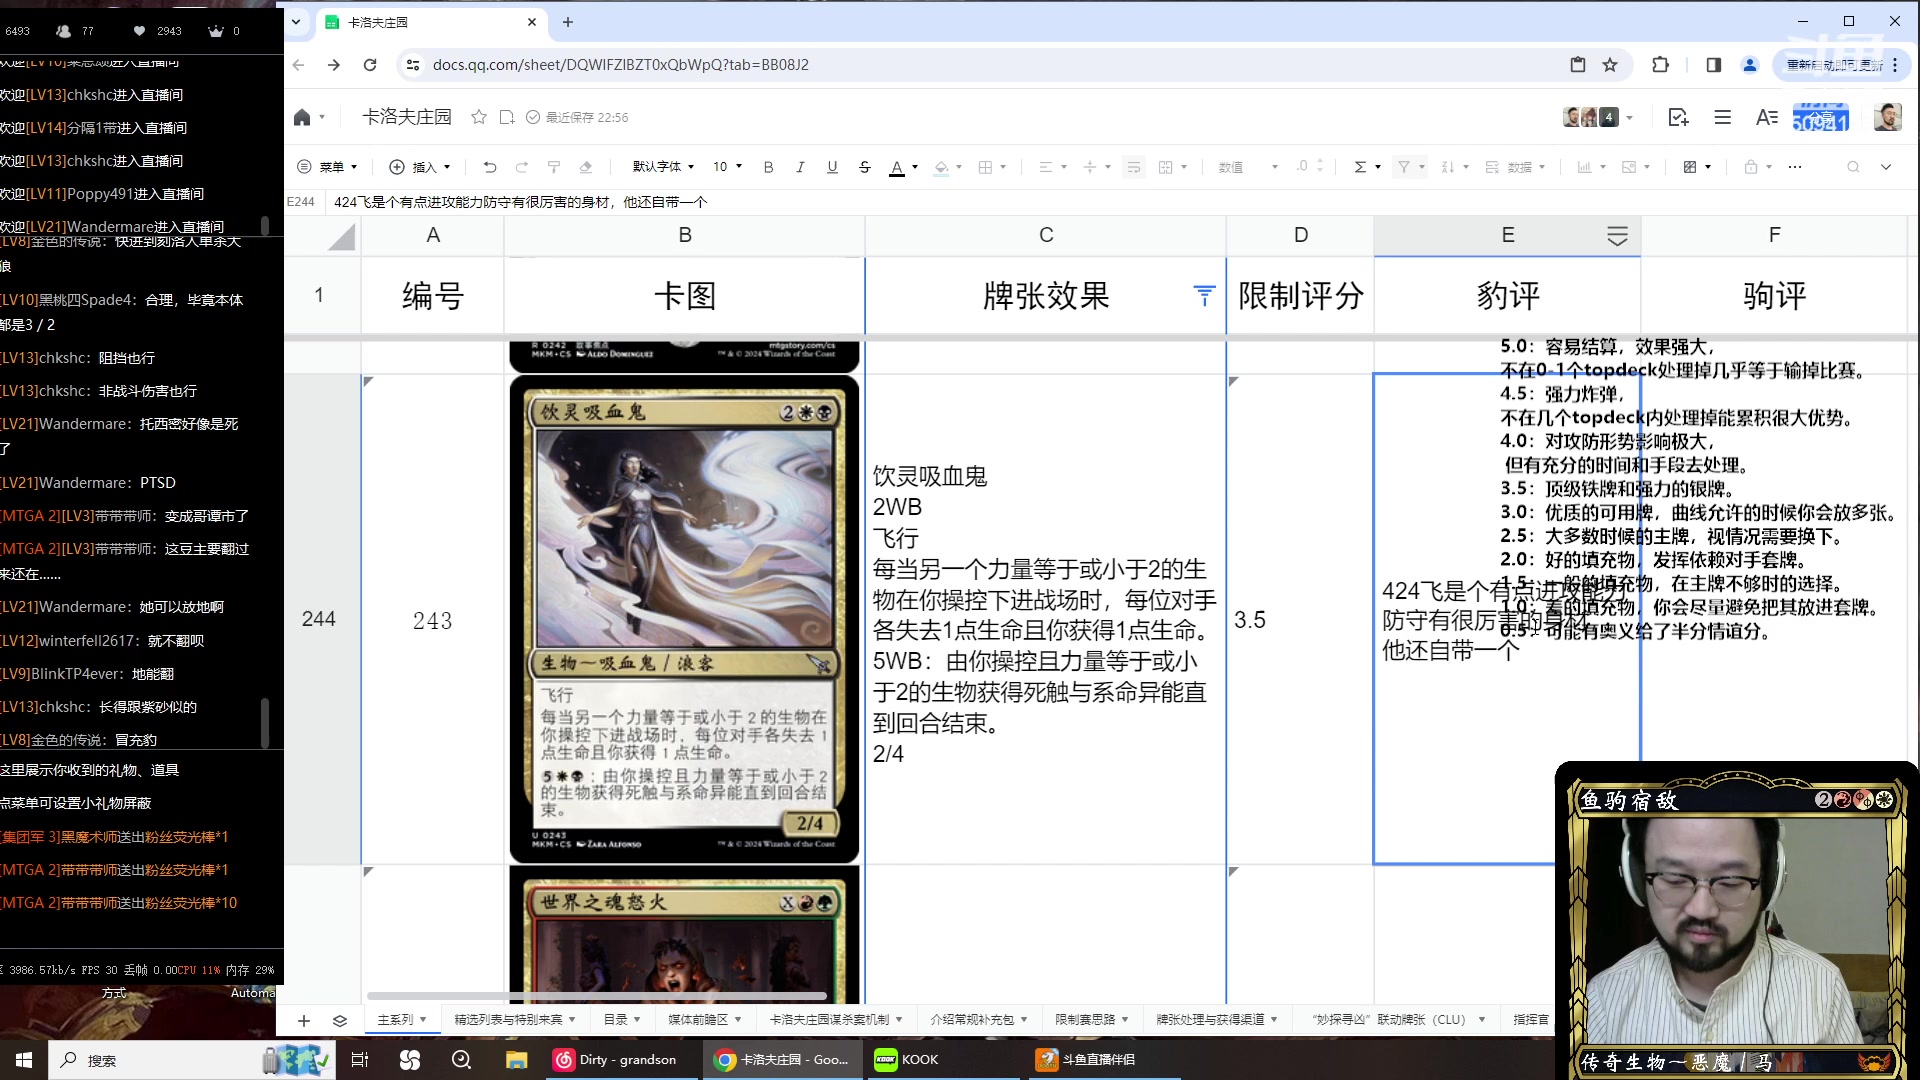Image resolution: width=1920 pixels, height=1080 pixels.
Task: Toggle bold formatting
Action: click(x=768, y=167)
